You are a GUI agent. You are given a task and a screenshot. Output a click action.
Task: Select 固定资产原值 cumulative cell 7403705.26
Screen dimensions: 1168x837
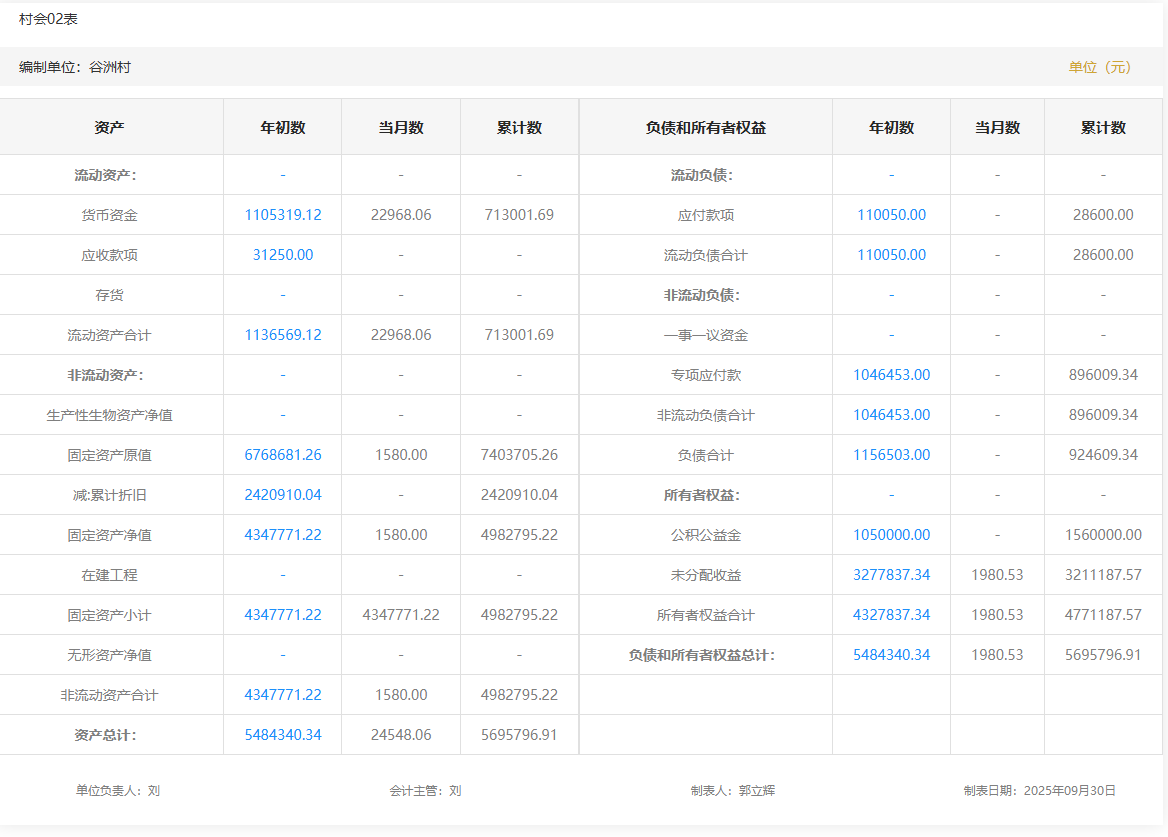tap(519, 455)
